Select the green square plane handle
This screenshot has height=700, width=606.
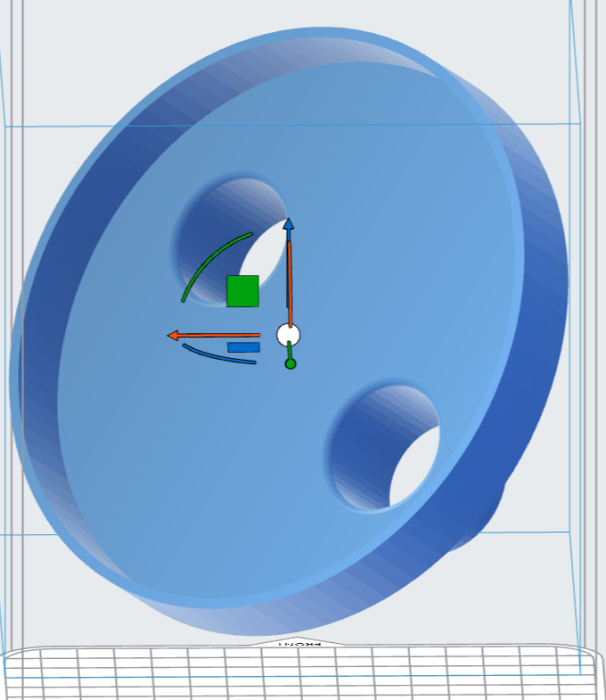pyautogui.click(x=242, y=291)
